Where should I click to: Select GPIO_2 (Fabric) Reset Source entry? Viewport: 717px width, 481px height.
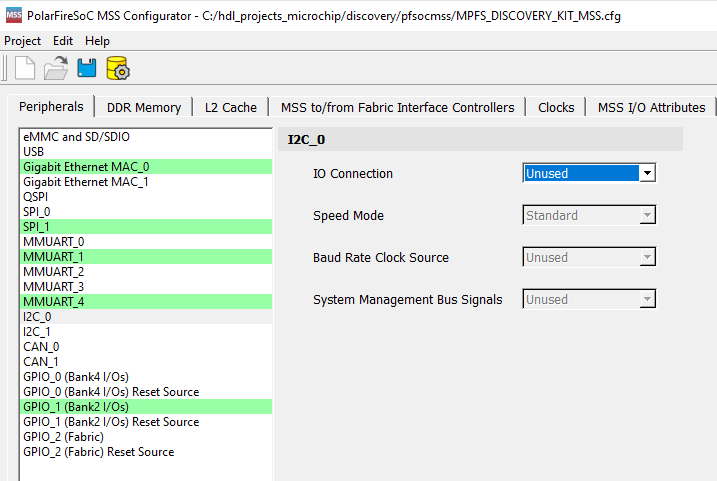98,452
